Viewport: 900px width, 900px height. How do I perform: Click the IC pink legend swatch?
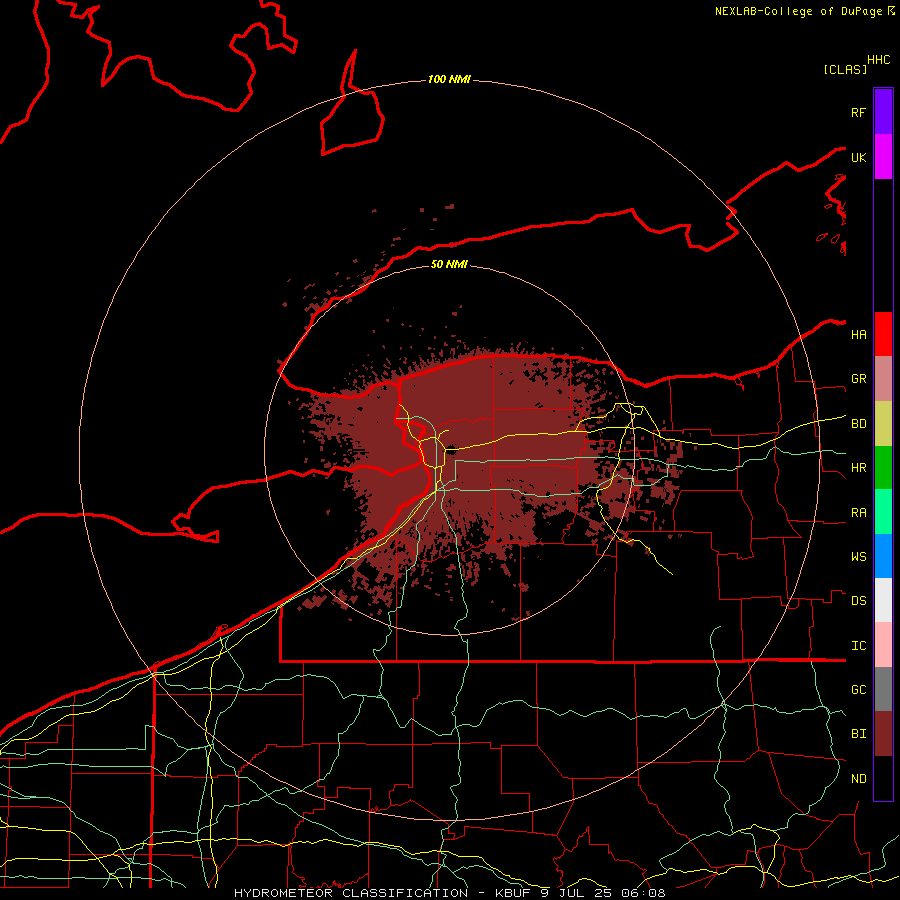click(883, 645)
